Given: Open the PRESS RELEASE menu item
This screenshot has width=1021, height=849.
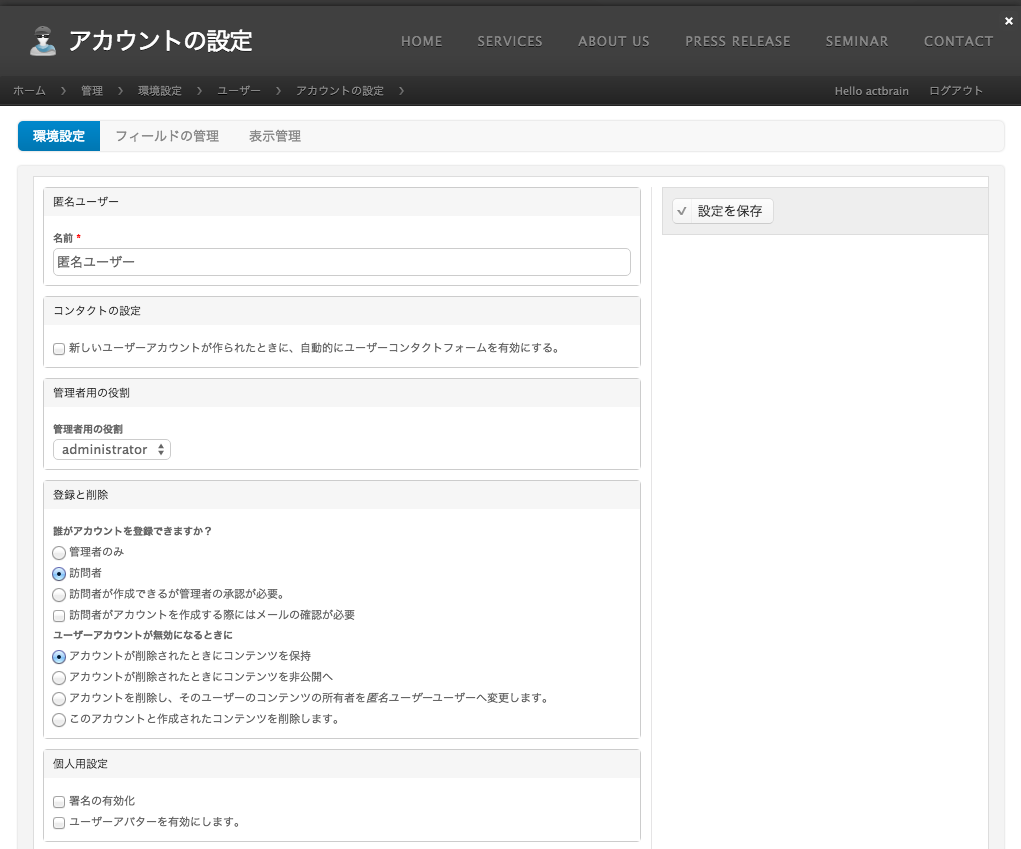Looking at the screenshot, I should (737, 41).
